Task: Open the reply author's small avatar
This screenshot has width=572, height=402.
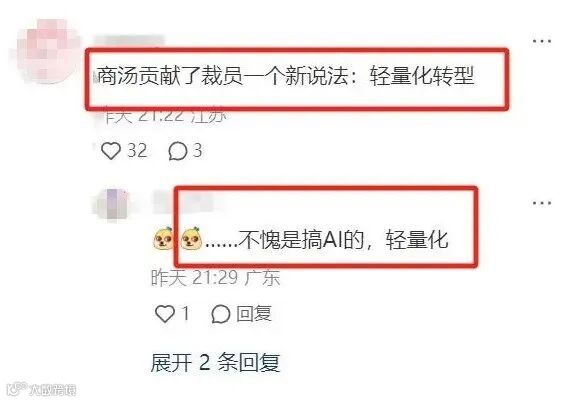Action: pos(112,204)
